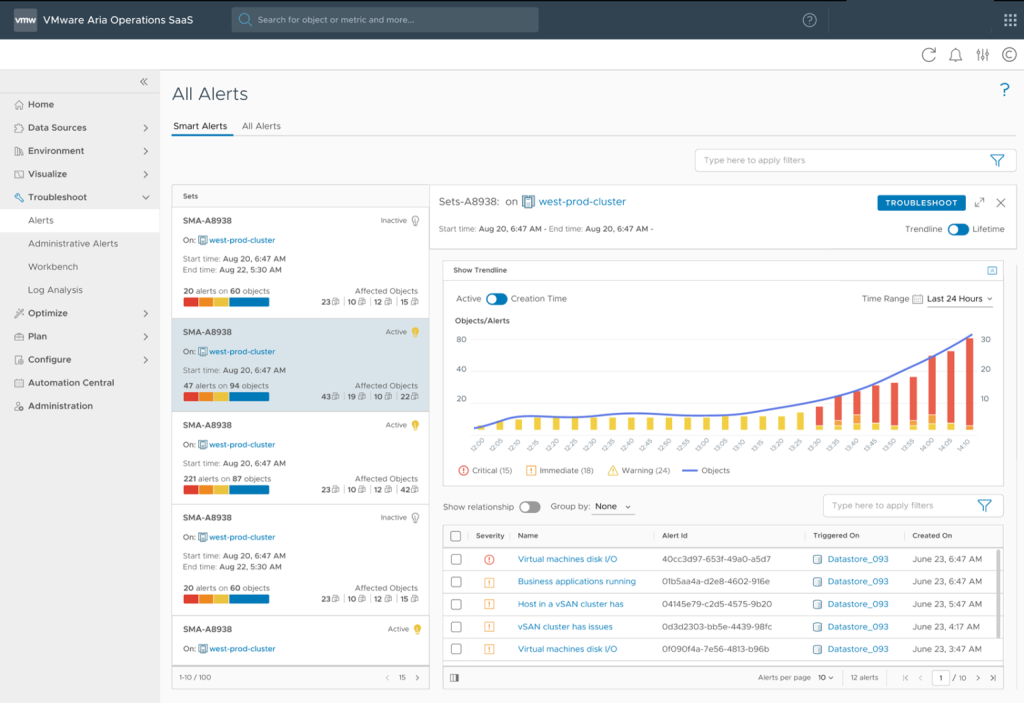The width and height of the screenshot is (1024, 703).
Task: Toggle the Show relationship switch
Action: (x=529, y=507)
